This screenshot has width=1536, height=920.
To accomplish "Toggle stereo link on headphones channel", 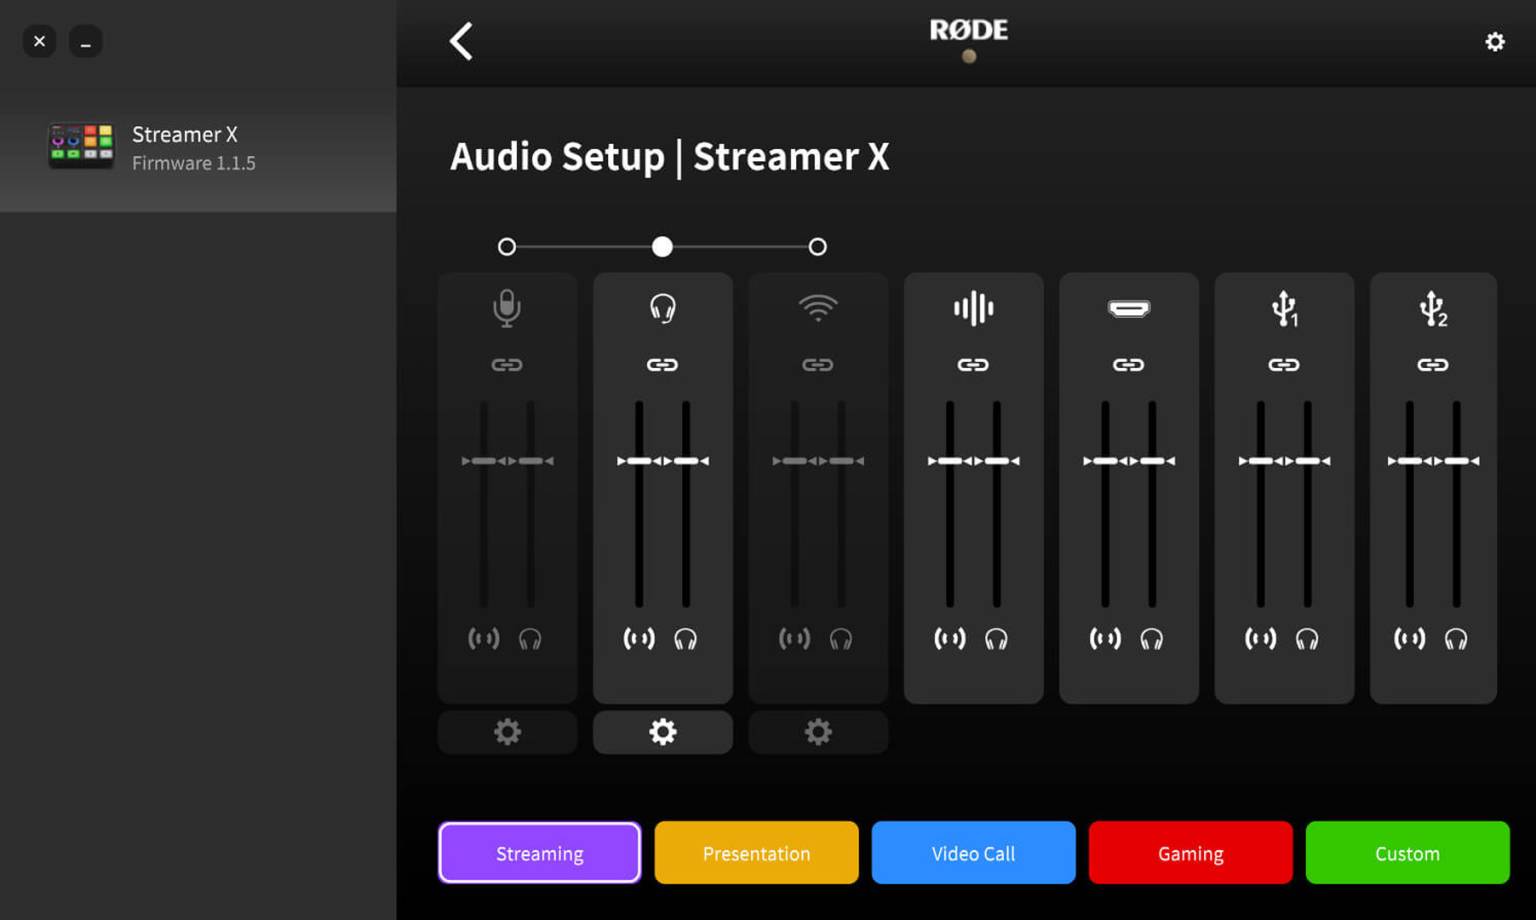I will click(x=662, y=365).
